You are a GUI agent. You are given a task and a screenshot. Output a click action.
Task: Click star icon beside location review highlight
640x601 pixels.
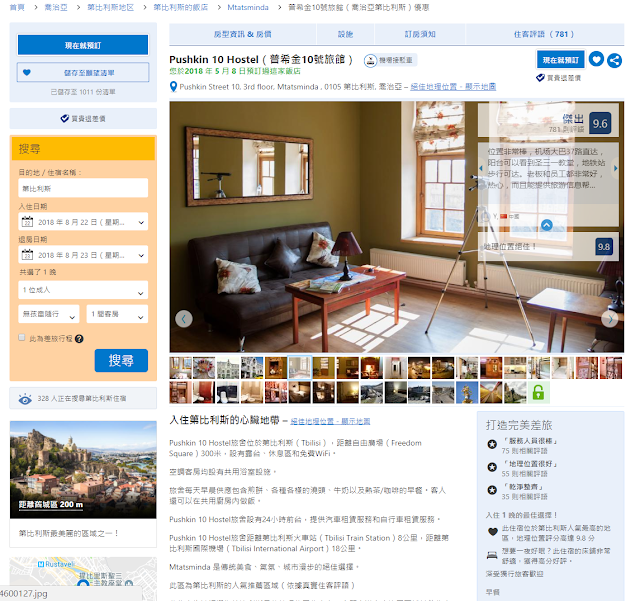tap(492, 467)
